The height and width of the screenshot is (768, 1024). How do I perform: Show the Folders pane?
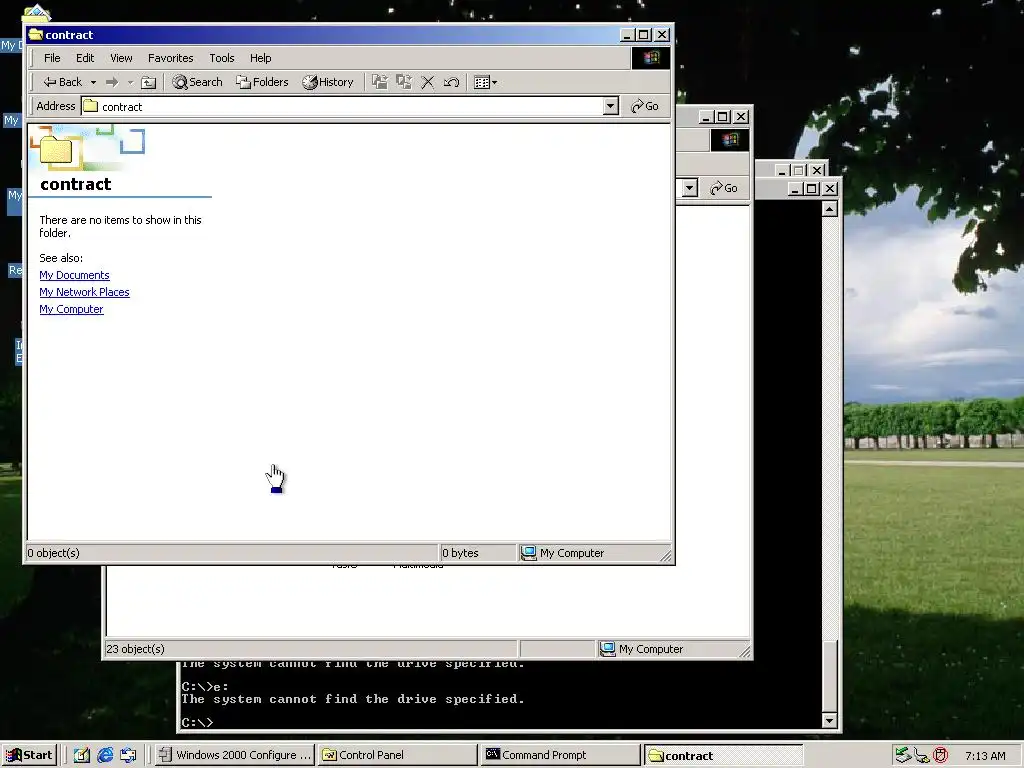(x=263, y=82)
